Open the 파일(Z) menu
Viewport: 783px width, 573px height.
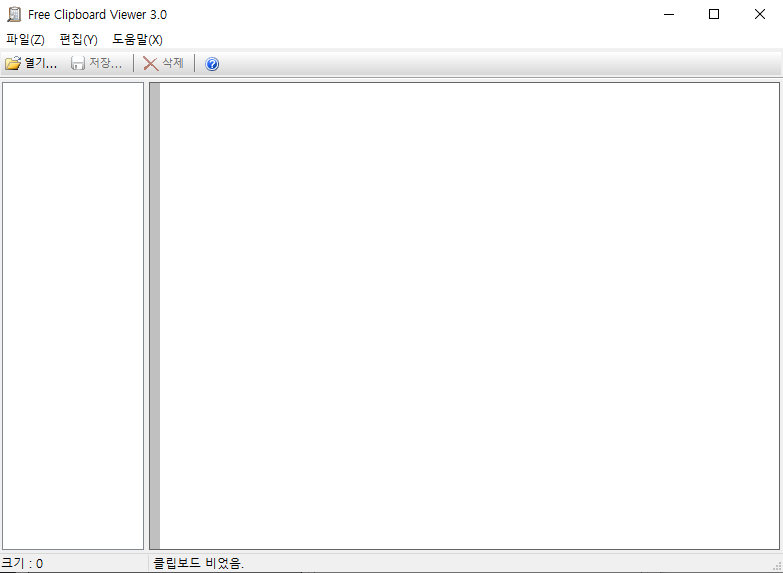[x=25, y=39]
